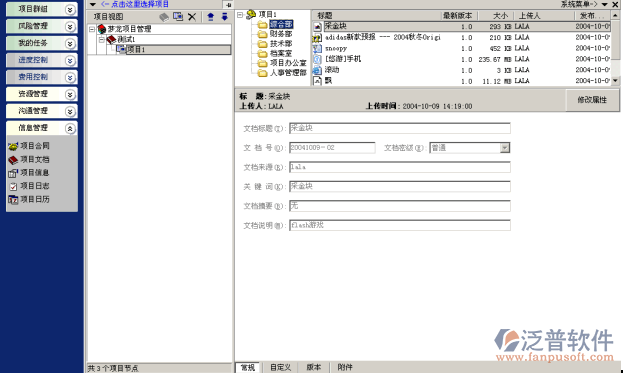Expand the 风险管理 sidebar section
Image resolution: width=624 pixels, height=373 pixels.
[x=70, y=27]
